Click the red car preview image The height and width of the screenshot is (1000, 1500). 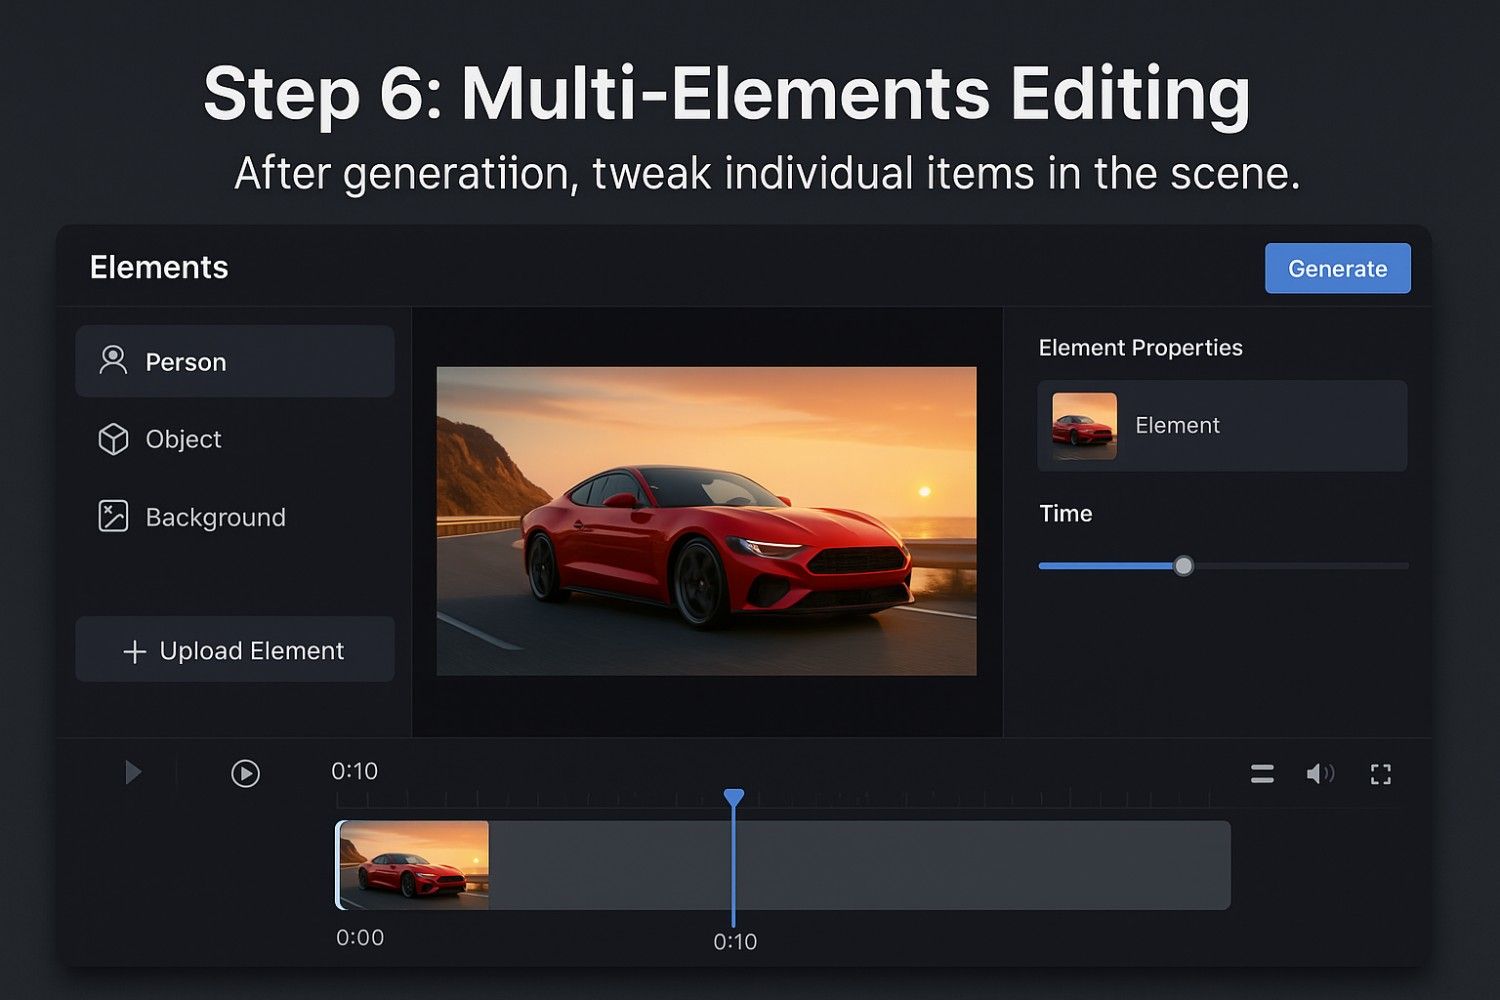706,521
